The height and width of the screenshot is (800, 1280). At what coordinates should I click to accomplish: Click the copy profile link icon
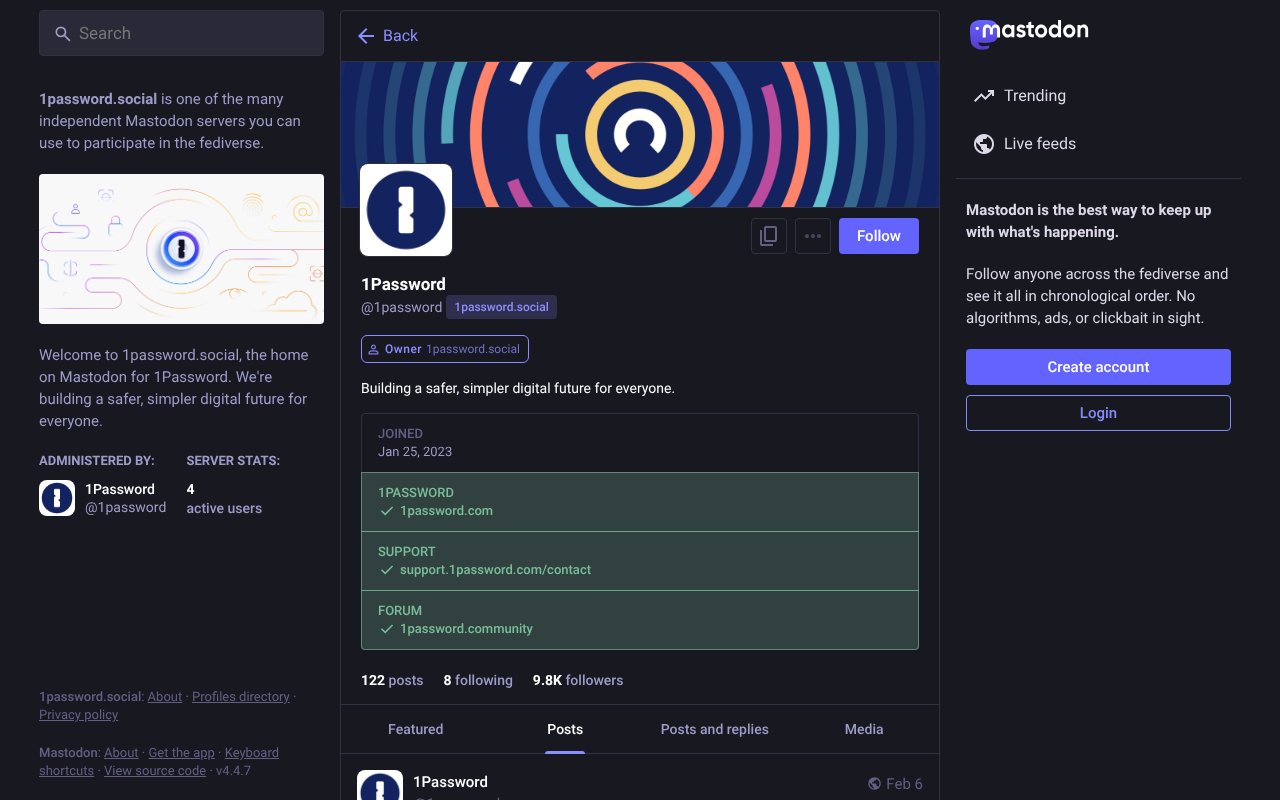[768, 235]
